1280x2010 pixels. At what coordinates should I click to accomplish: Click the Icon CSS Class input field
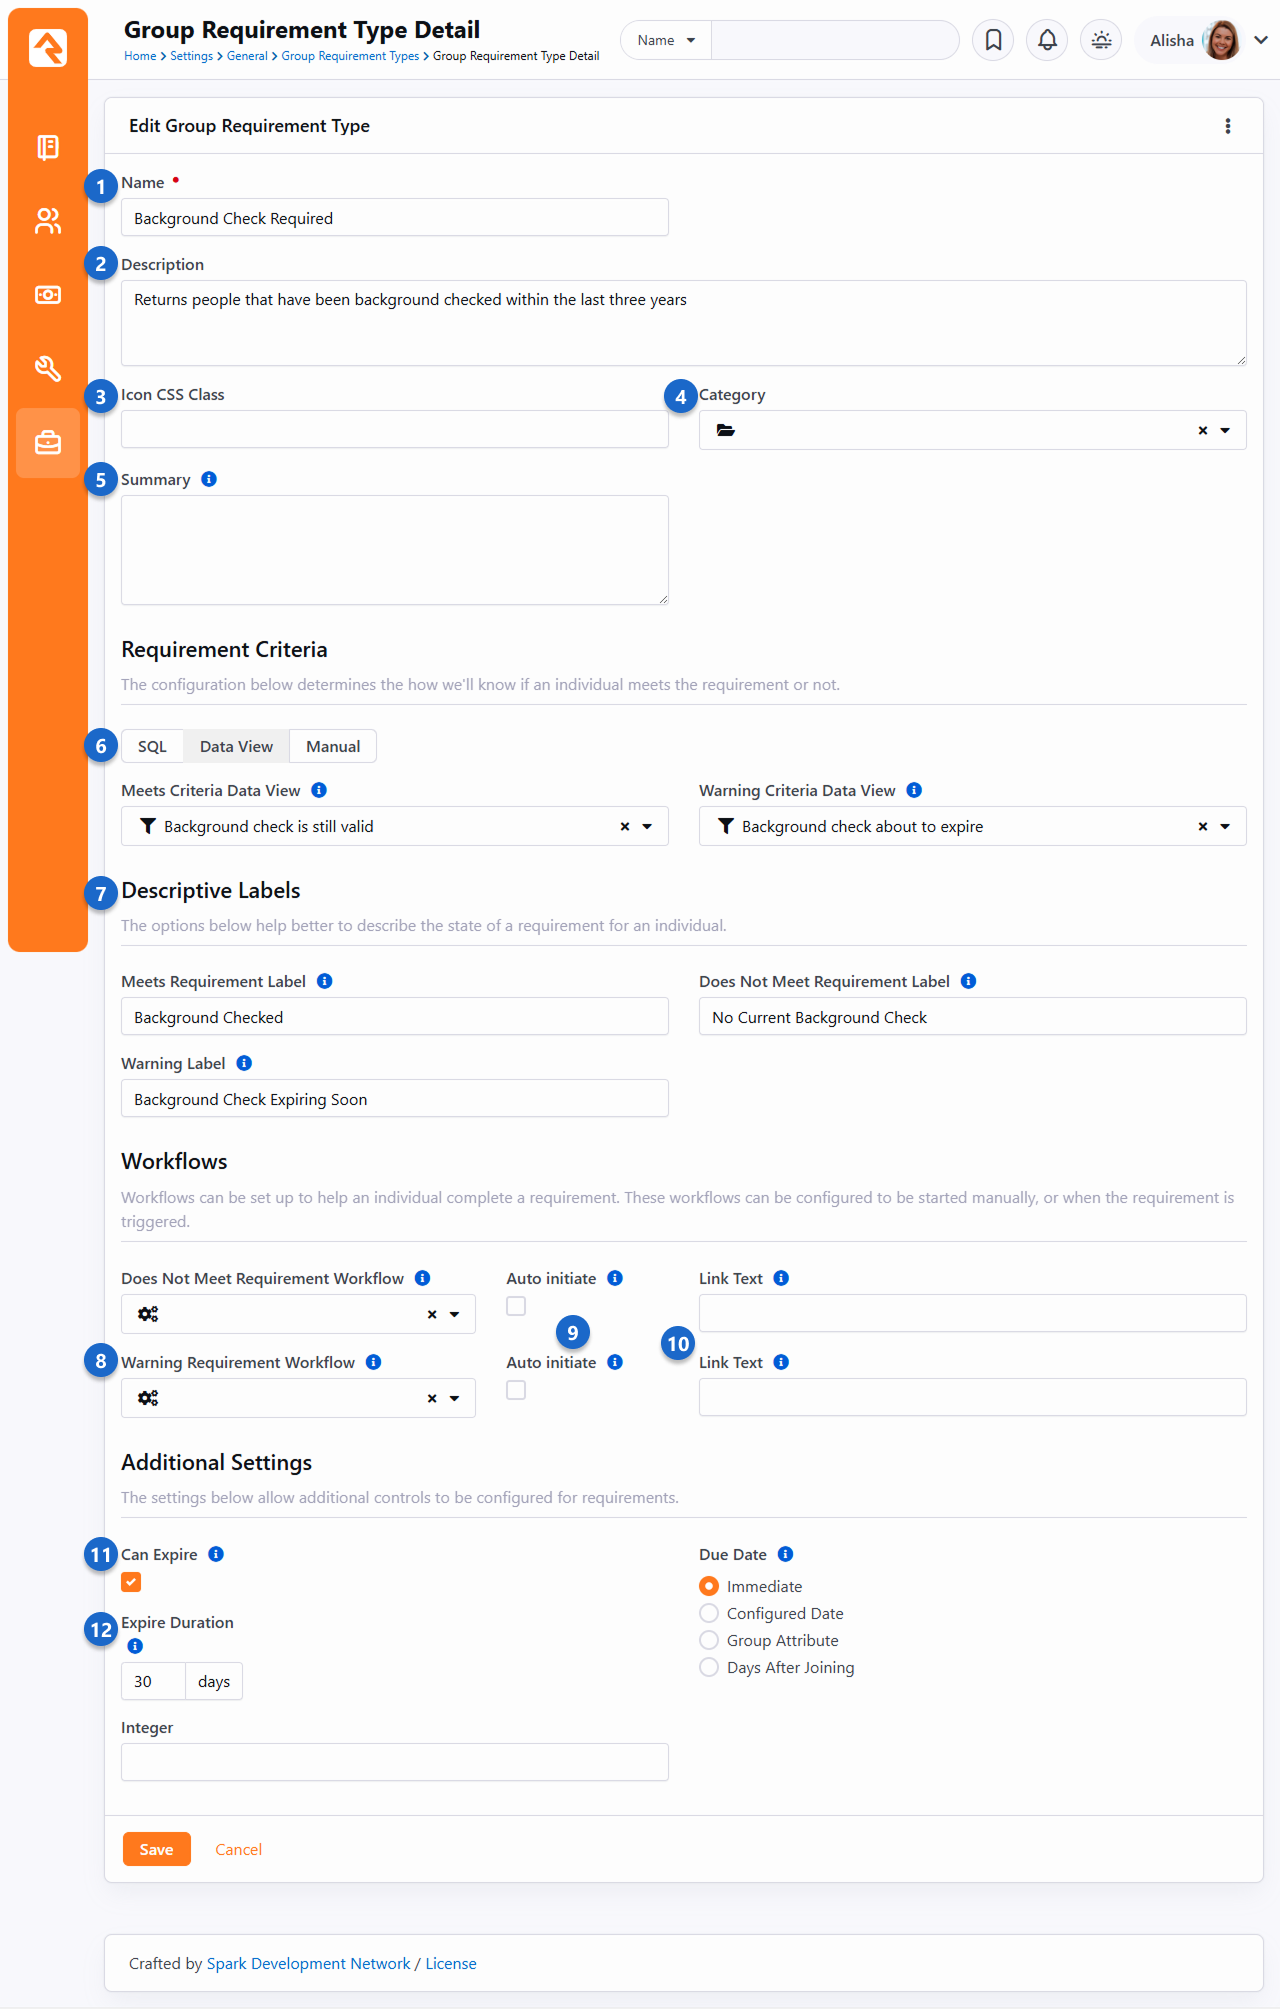point(394,430)
